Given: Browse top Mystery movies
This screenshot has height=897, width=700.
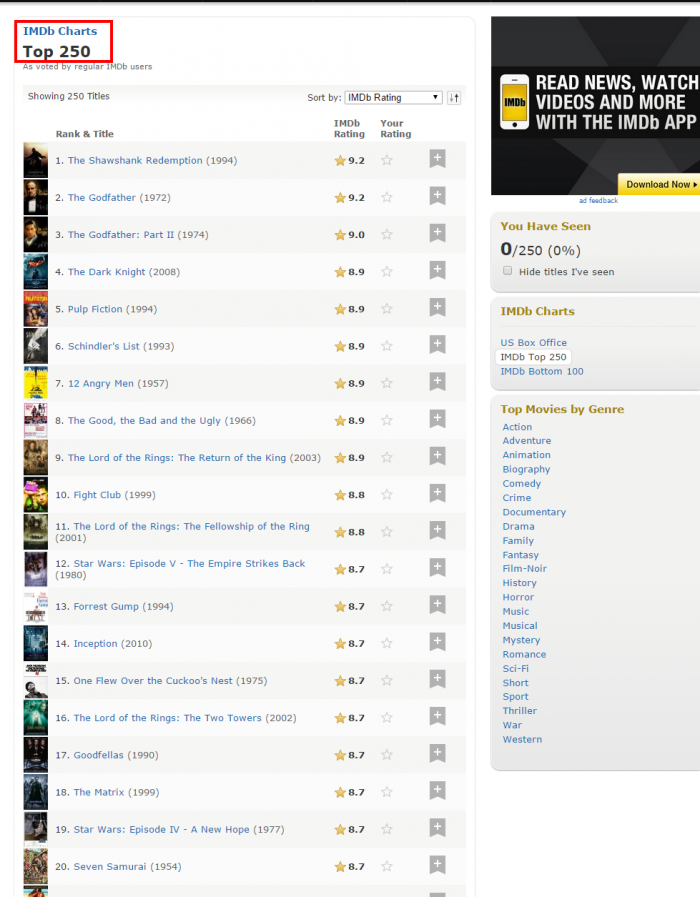Looking at the screenshot, I should [x=521, y=640].
